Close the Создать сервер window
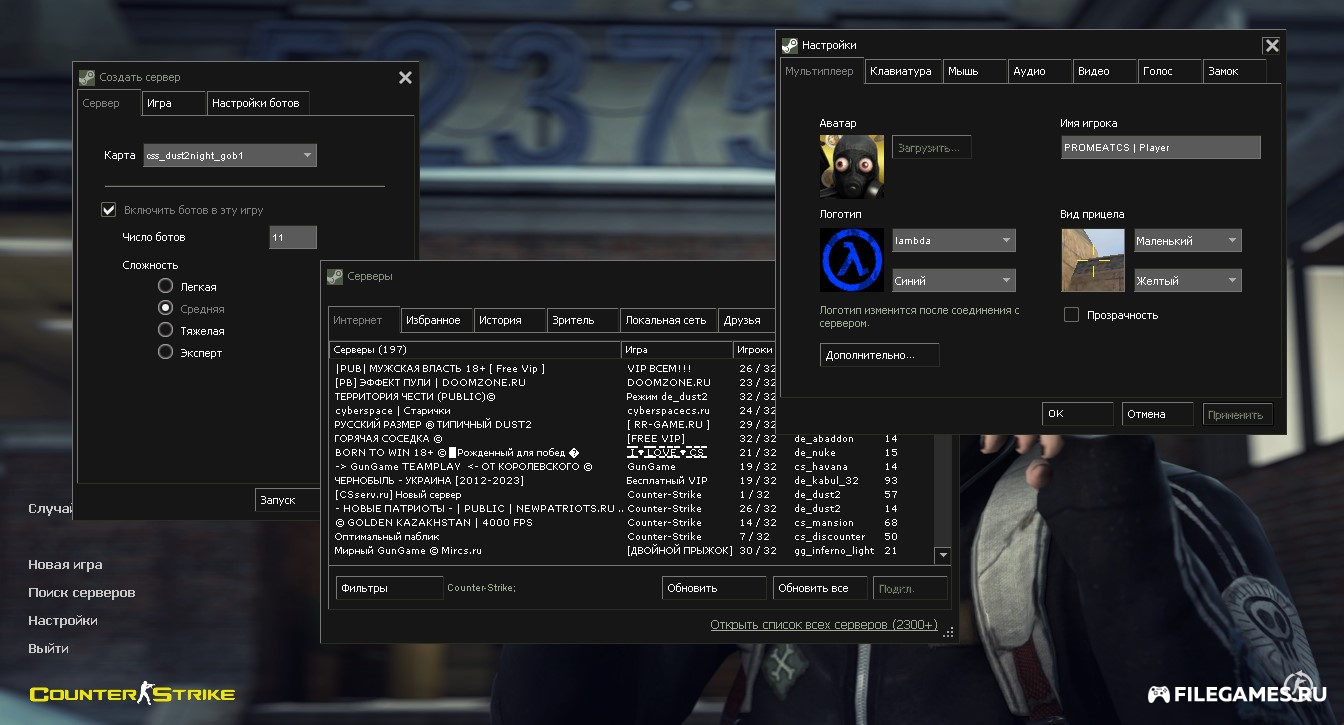The width and height of the screenshot is (1344, 725). tap(405, 78)
